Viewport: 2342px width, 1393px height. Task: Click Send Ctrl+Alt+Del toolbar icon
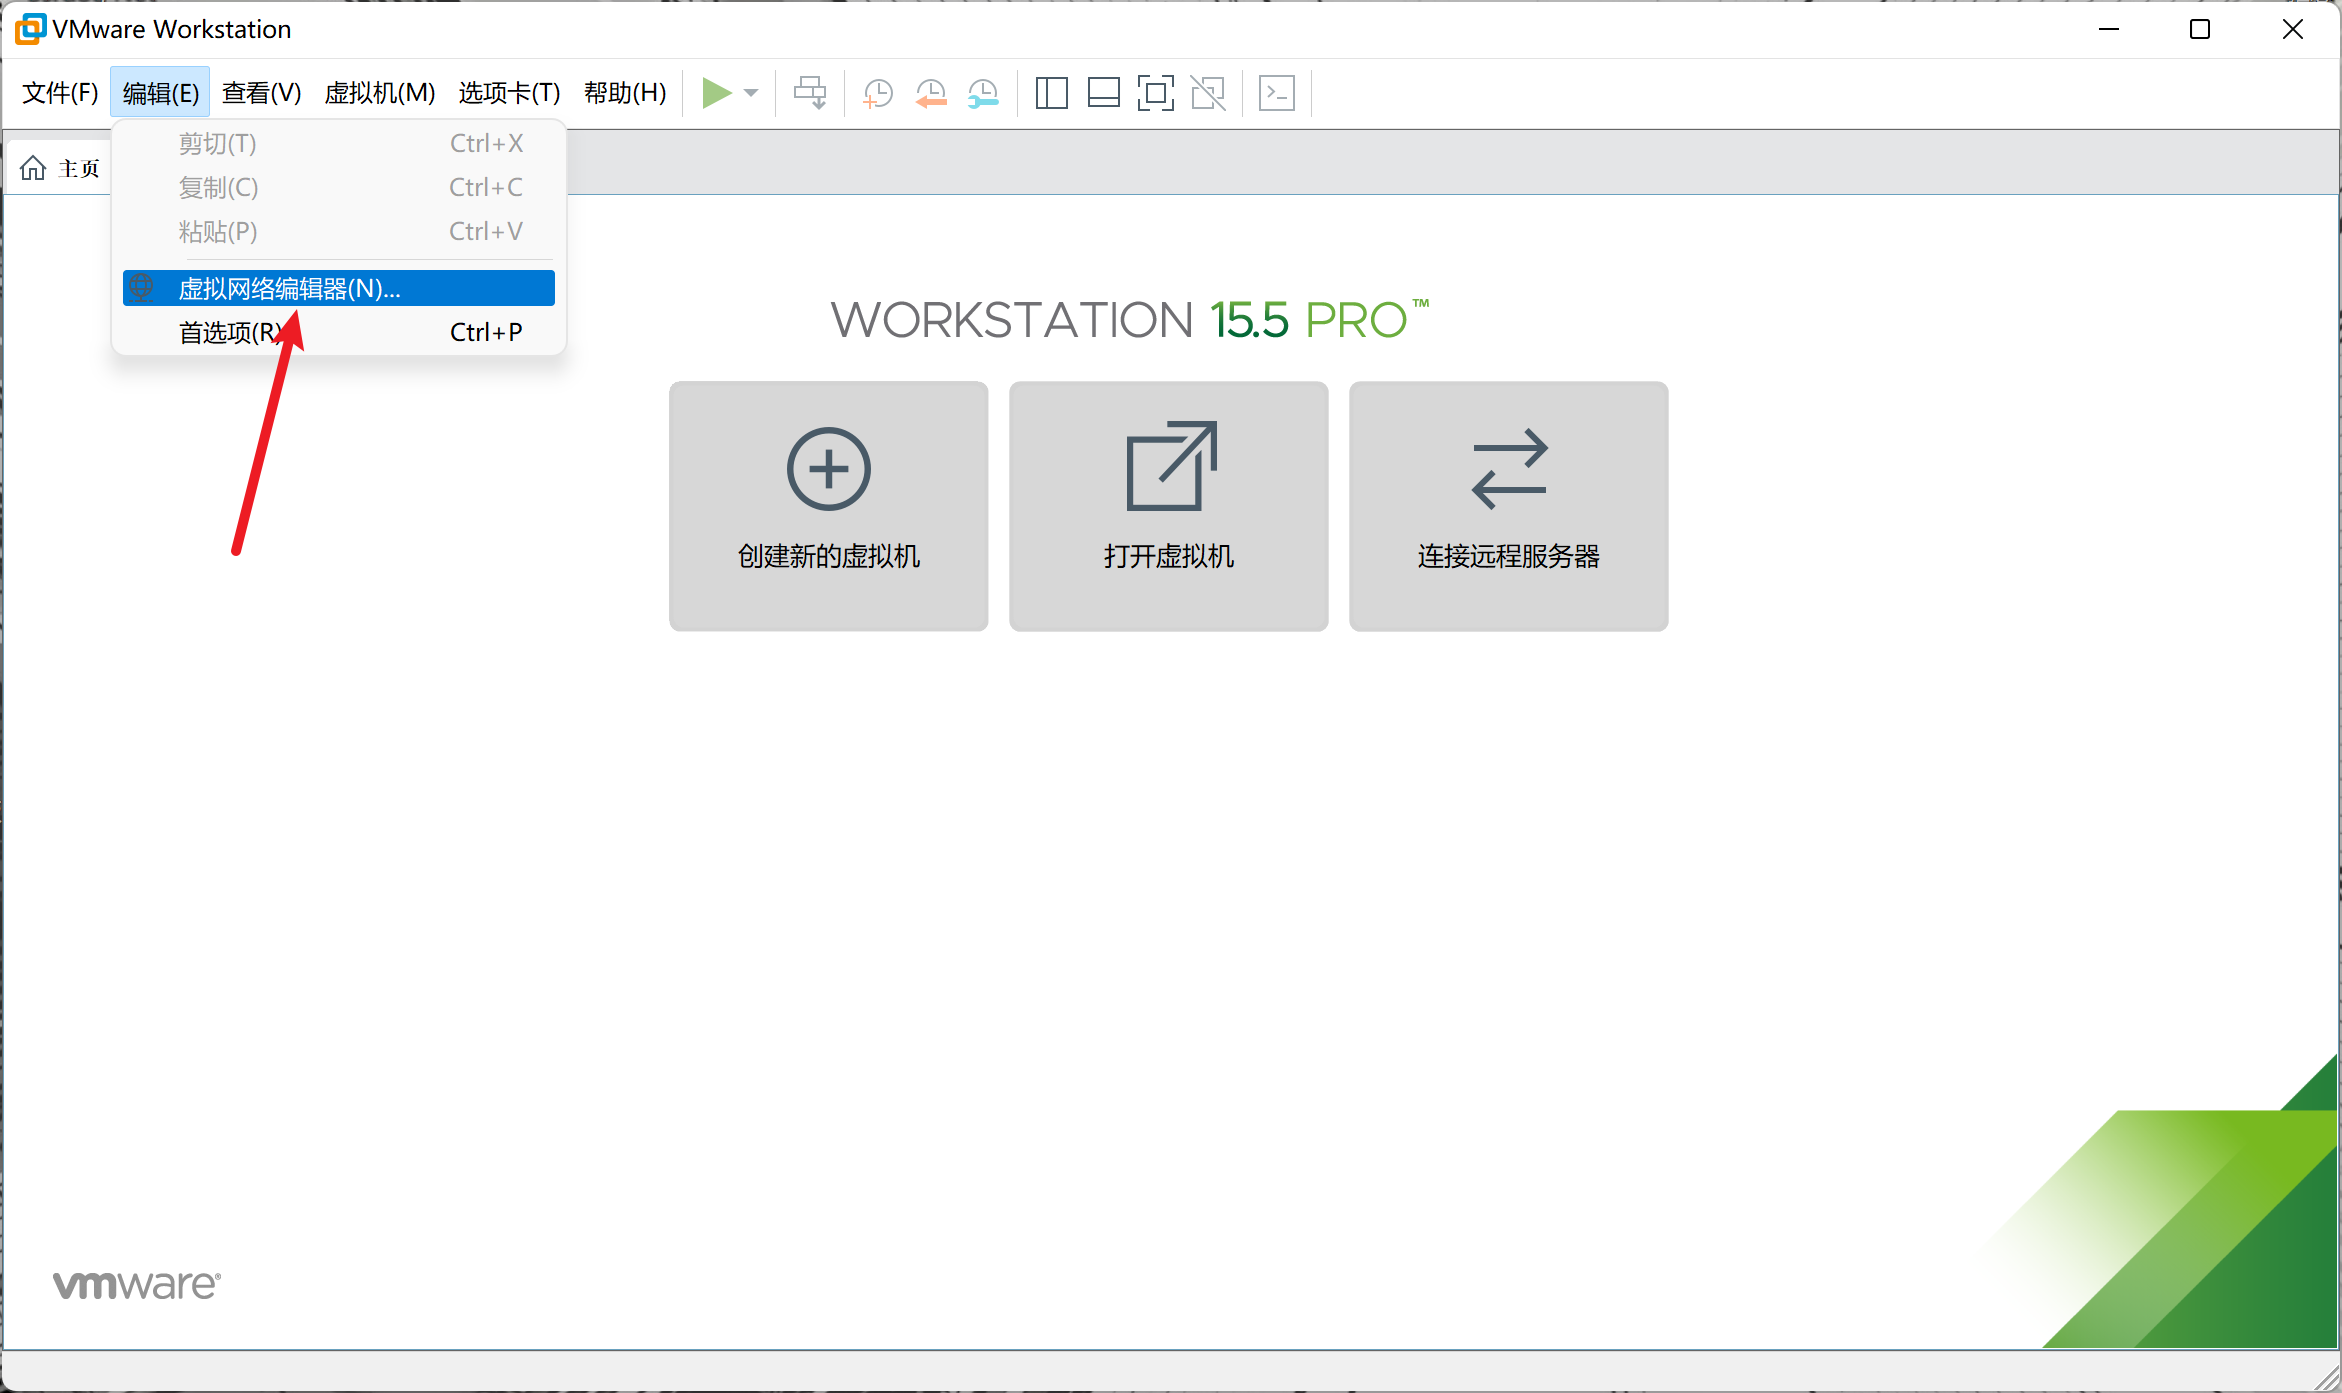(x=810, y=93)
